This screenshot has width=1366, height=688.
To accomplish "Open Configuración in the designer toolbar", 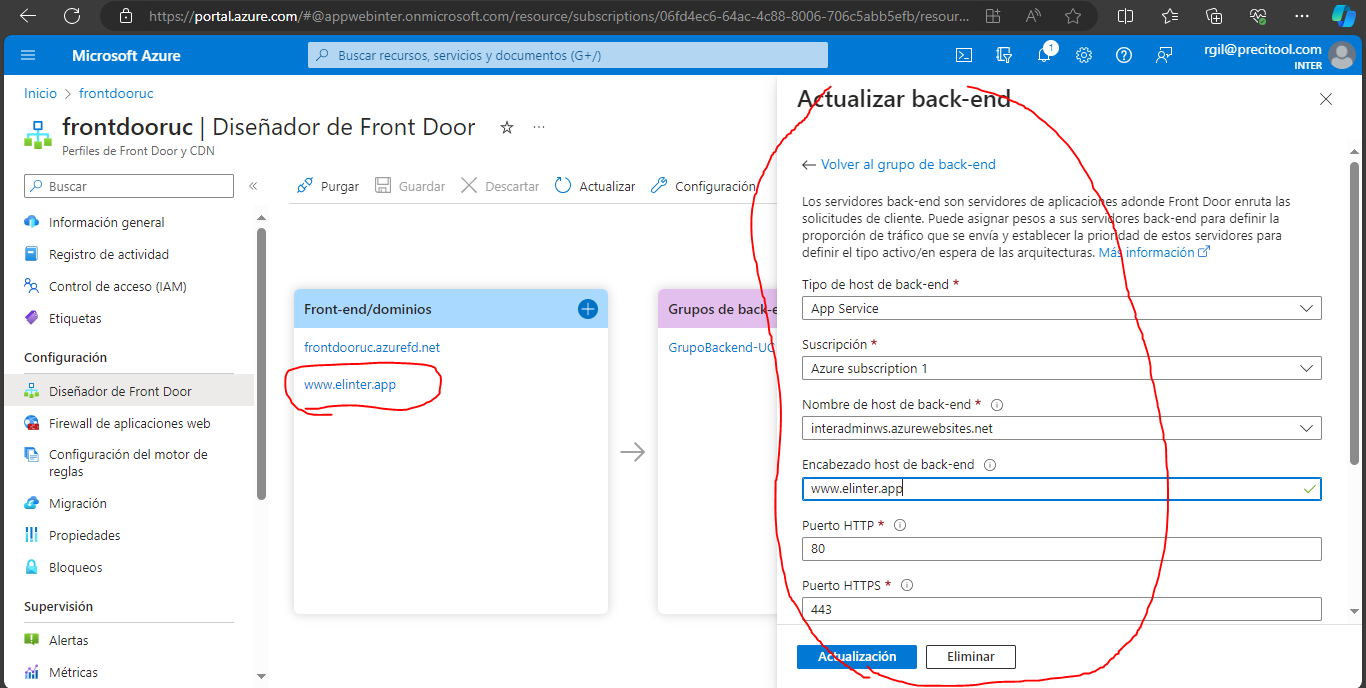I will (x=703, y=186).
